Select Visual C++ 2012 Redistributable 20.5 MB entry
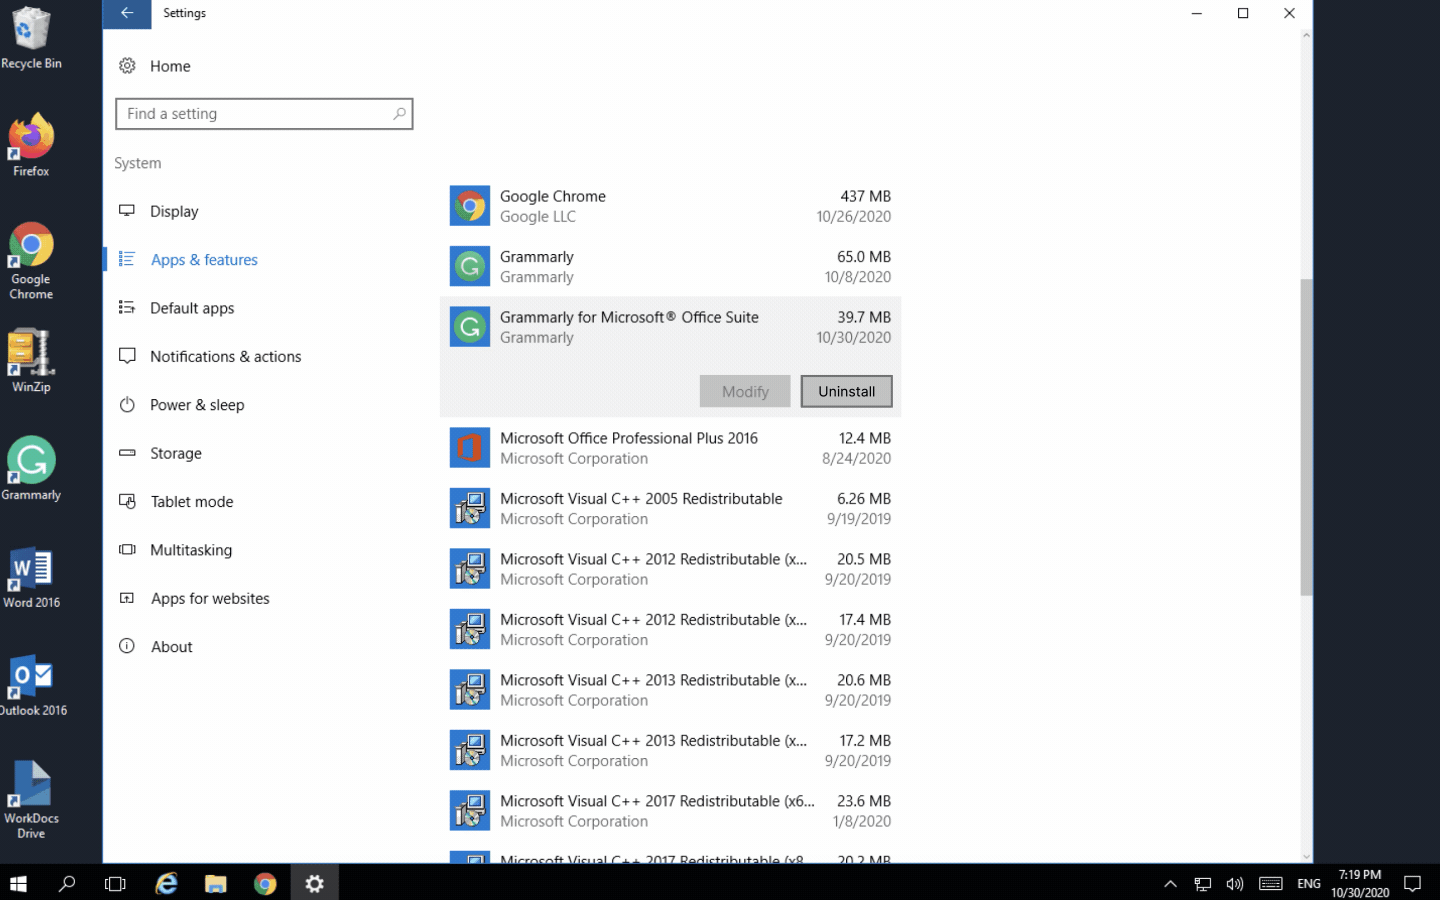 (x=670, y=569)
